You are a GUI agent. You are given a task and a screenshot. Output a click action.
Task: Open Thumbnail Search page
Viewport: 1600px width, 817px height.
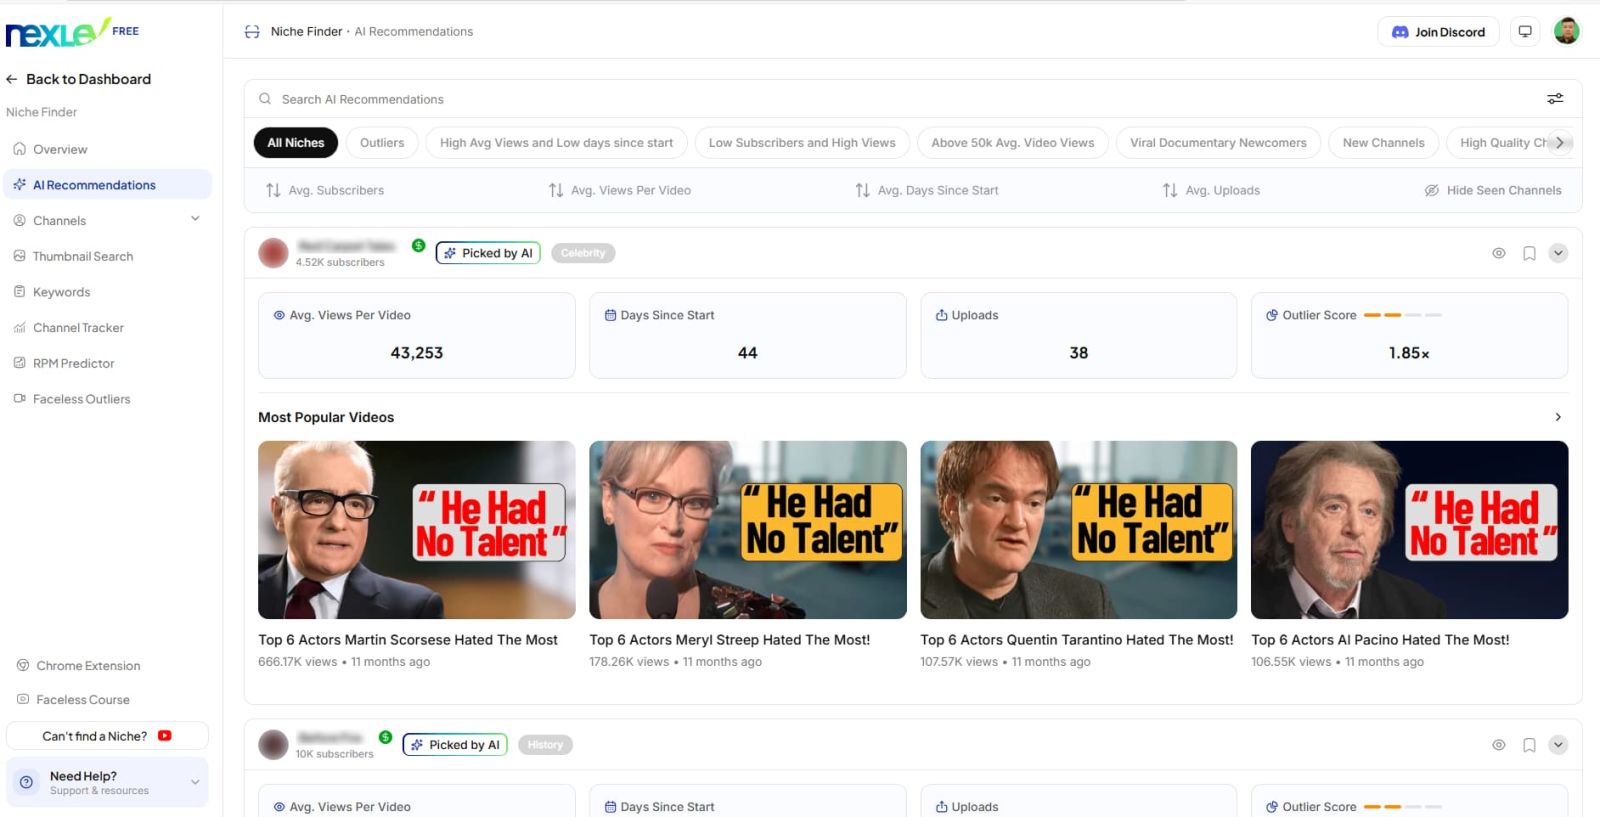(107, 256)
